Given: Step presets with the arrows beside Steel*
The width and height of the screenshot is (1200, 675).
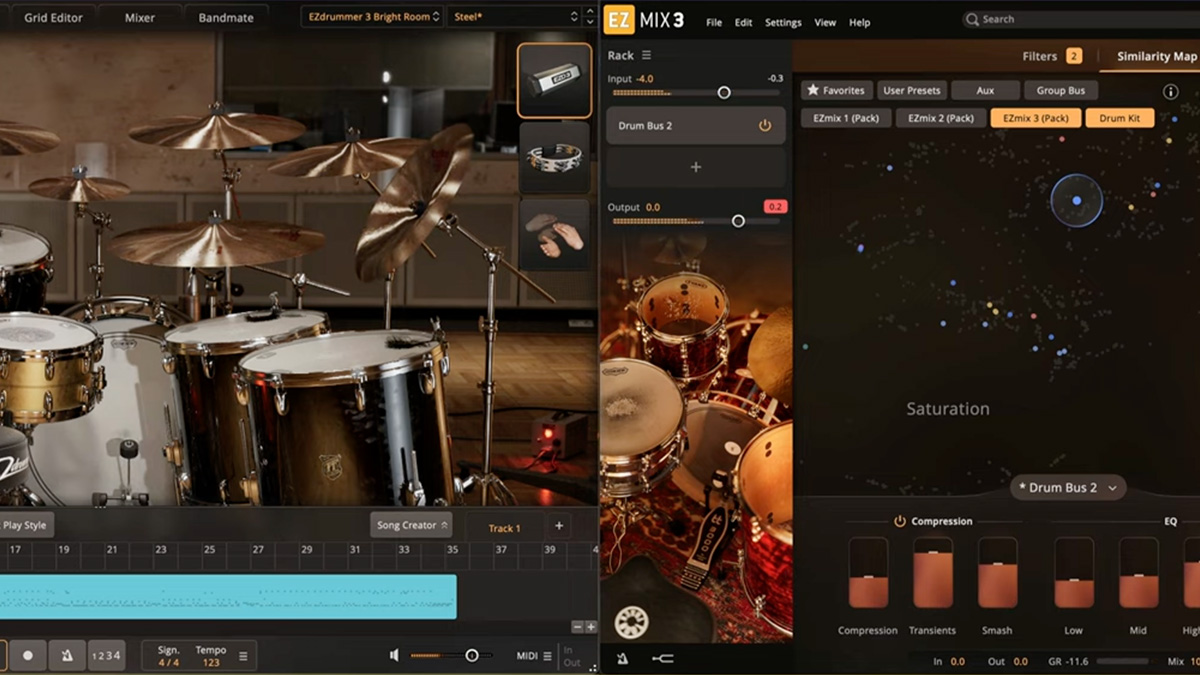Looking at the screenshot, I should (x=590, y=17).
